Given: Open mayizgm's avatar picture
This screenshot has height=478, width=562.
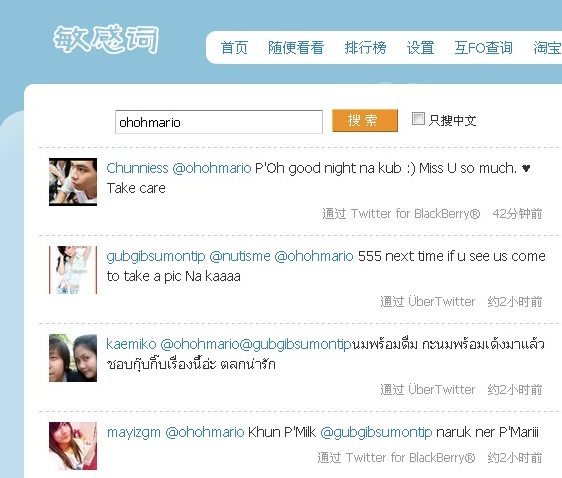Looking at the screenshot, I should [x=73, y=446].
